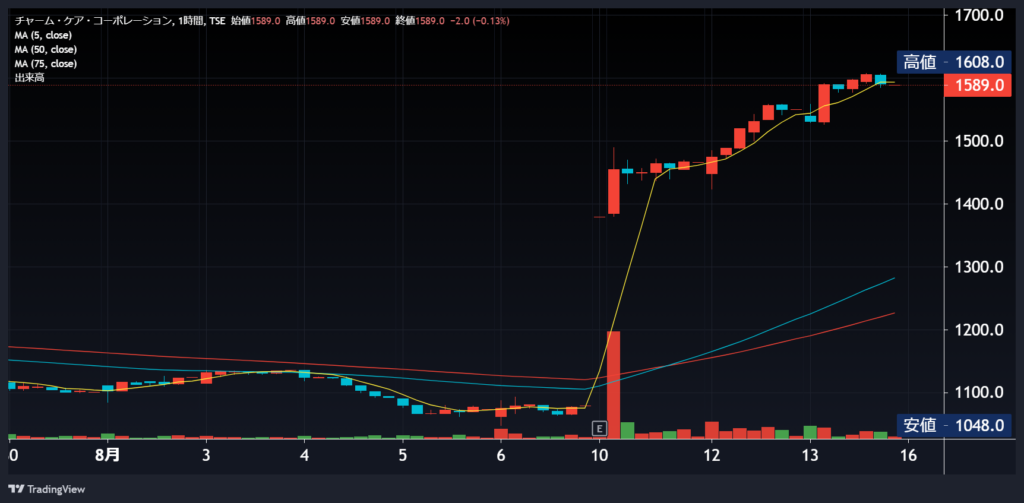Click the チャーム・ケア・コーポレーション symbol title
Viewport: 1024px width, 503px height.
(94, 21)
